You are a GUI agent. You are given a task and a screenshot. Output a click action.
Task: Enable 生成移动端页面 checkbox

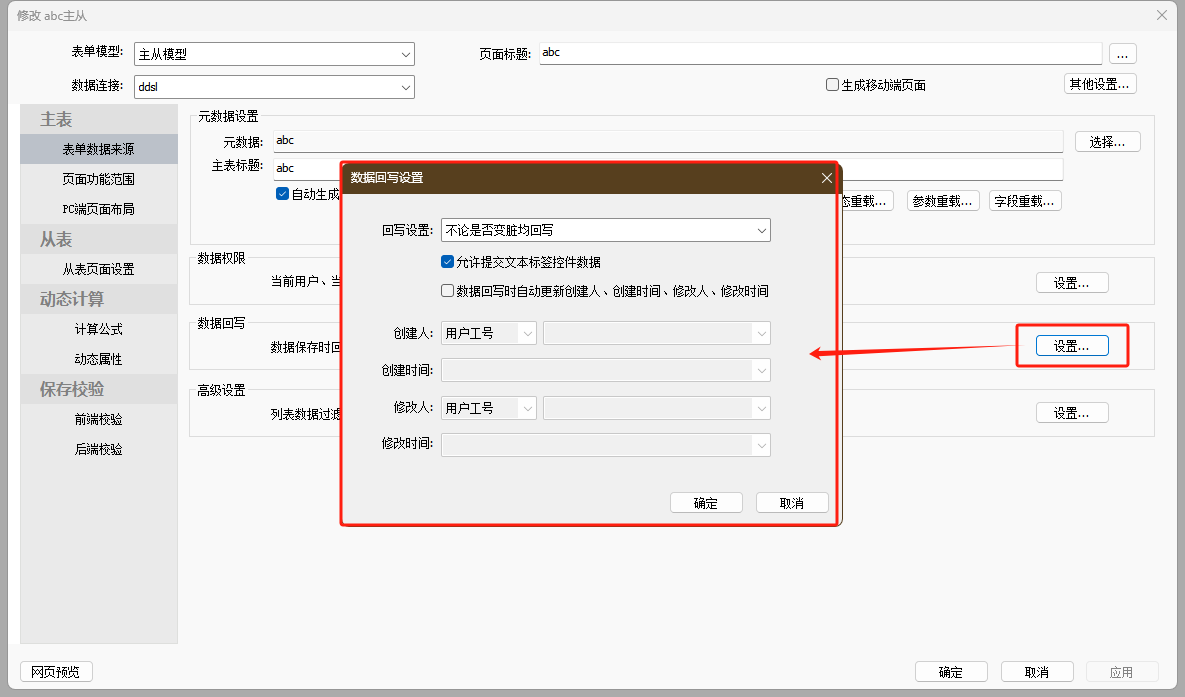tap(832, 85)
